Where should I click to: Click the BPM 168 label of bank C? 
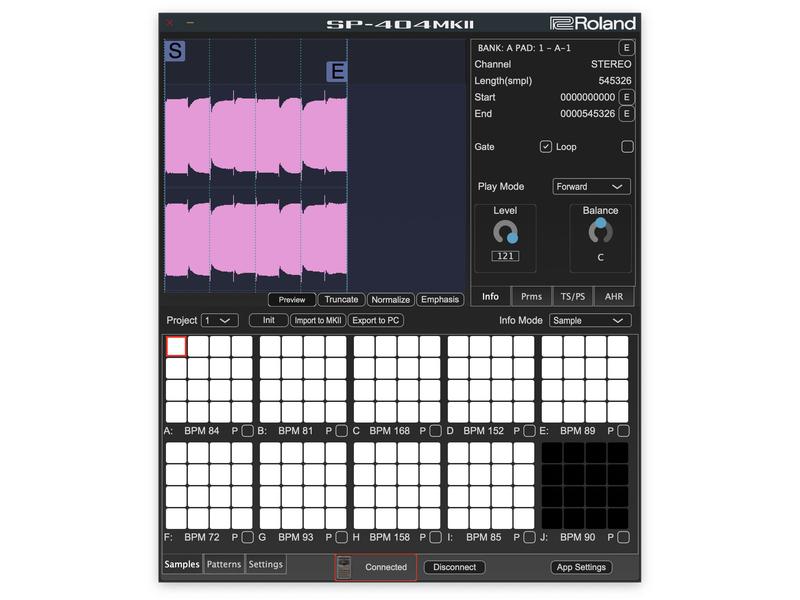(x=389, y=431)
